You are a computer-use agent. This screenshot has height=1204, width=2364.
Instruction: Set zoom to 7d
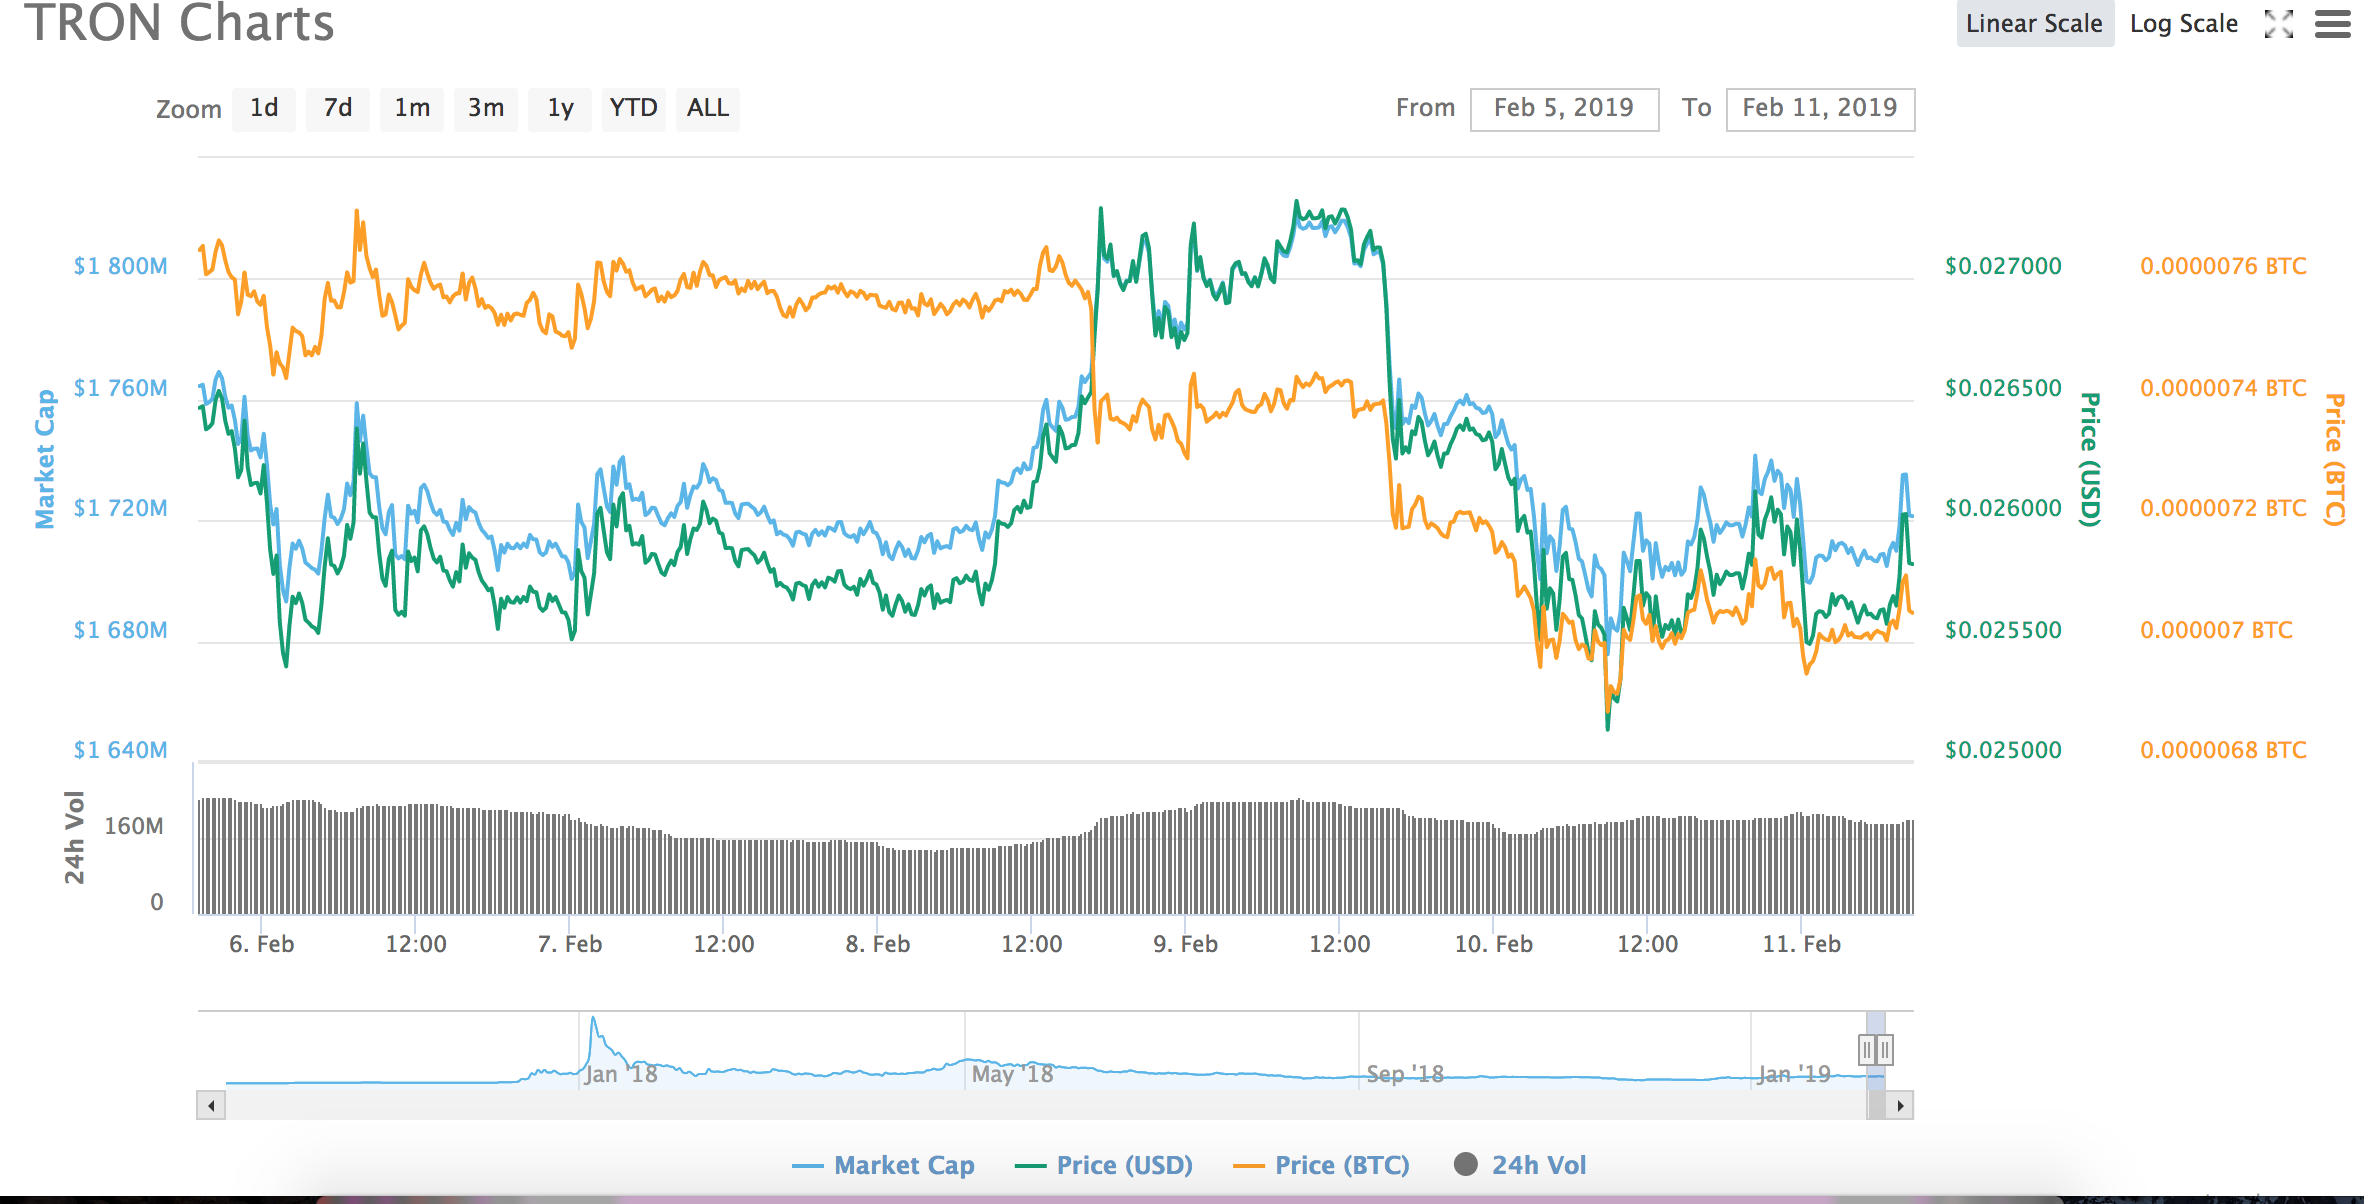(x=338, y=108)
